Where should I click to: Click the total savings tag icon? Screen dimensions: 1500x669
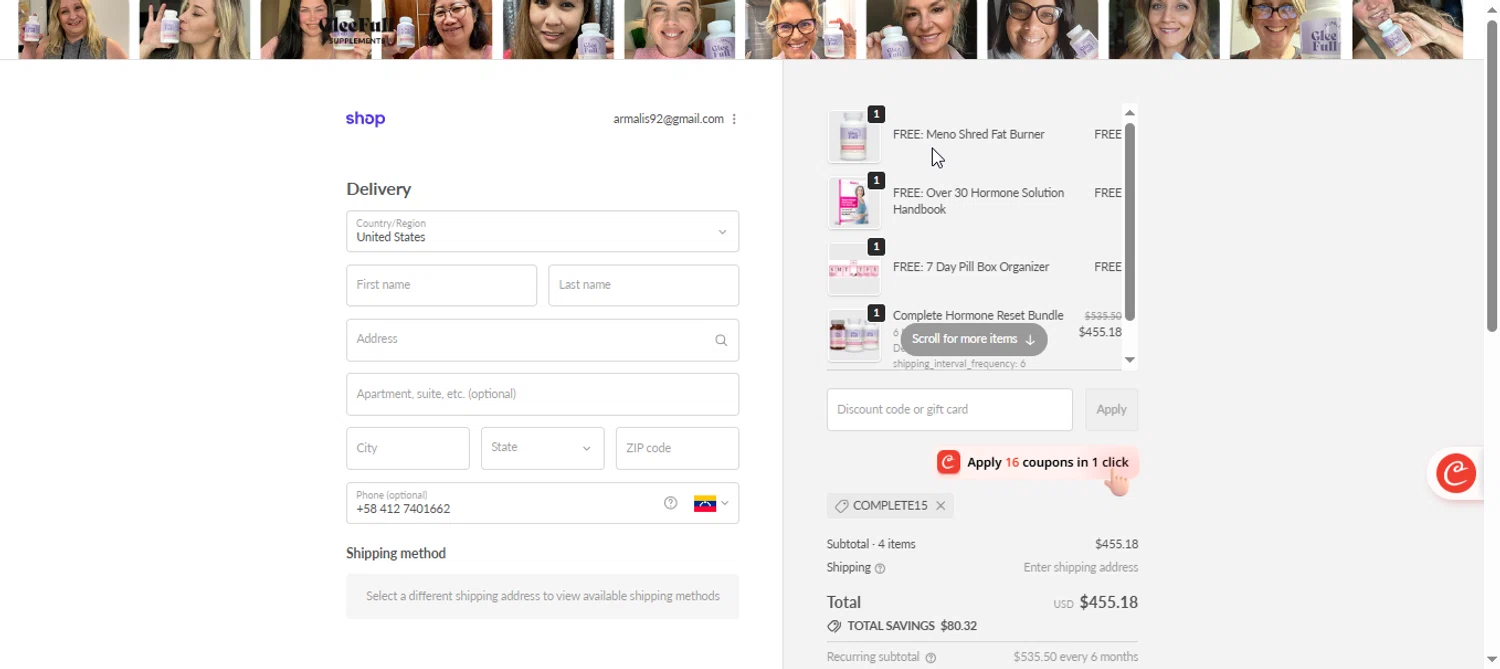click(834, 626)
